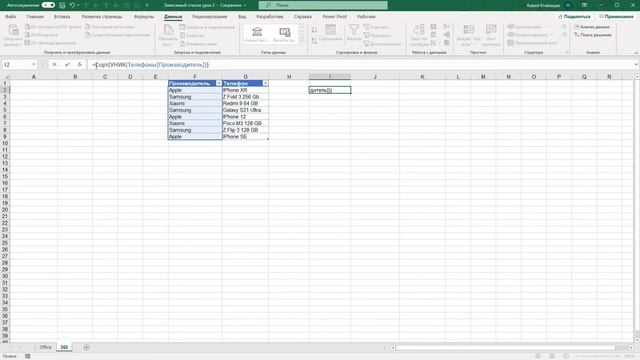Click Из Интернета icon
The width and height of the screenshot is (640, 360).
(27, 35)
